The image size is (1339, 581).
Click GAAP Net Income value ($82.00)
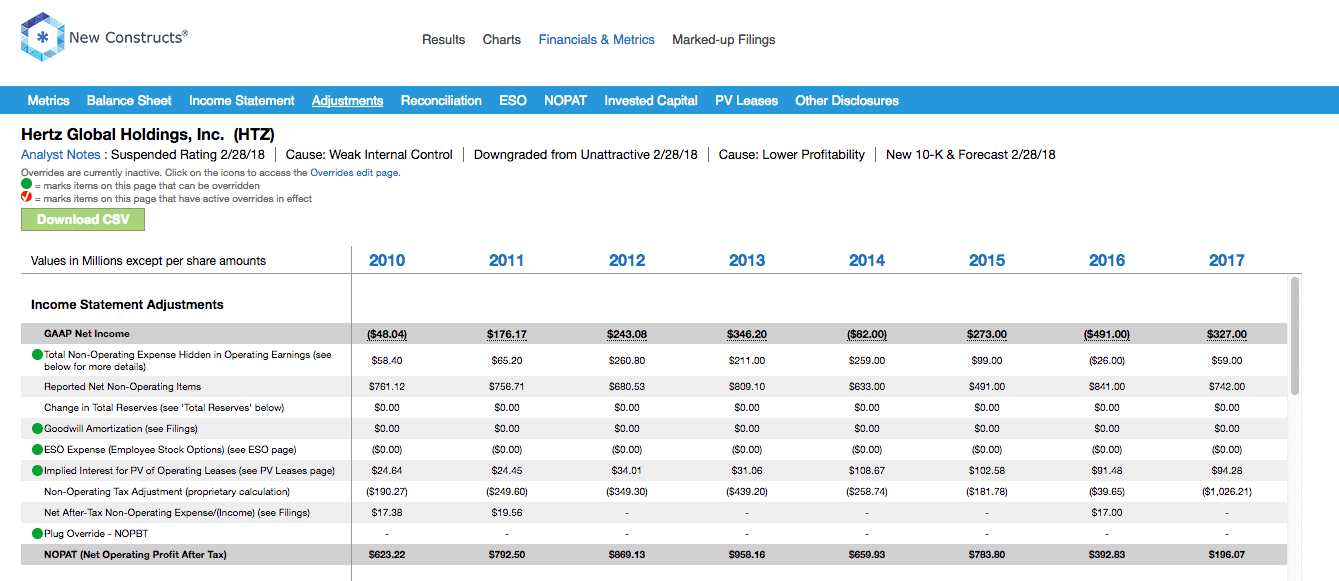click(867, 334)
